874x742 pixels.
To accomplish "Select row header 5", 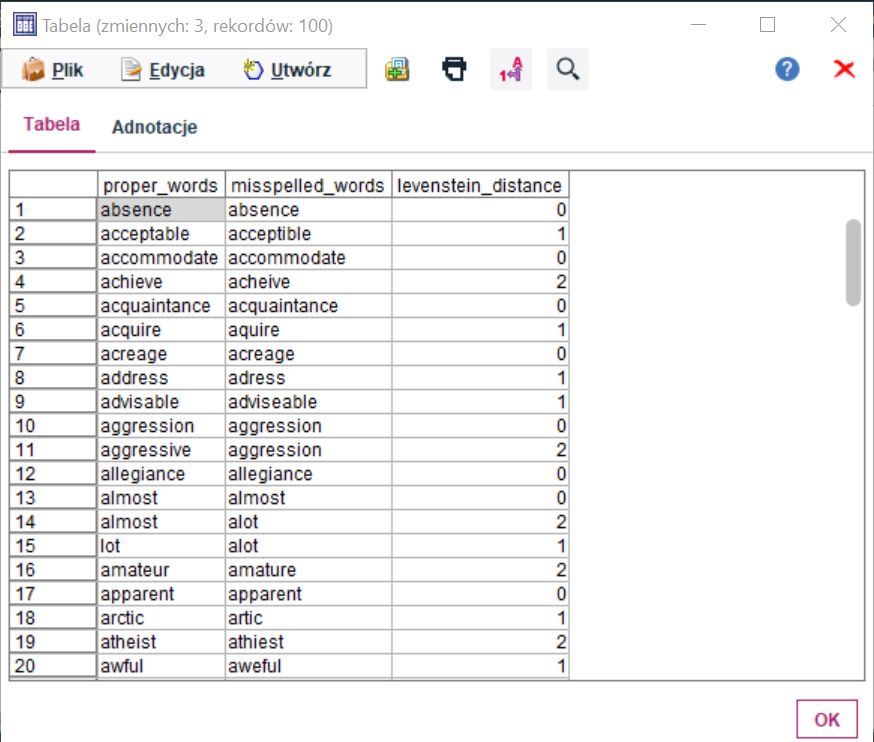I will [x=53, y=305].
